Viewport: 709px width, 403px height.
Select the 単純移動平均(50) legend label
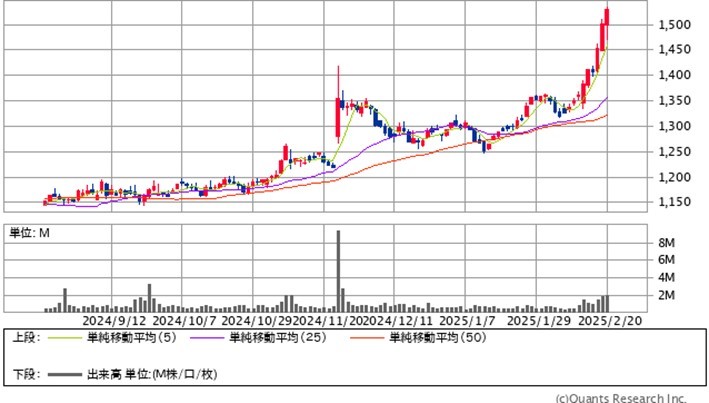pyautogui.click(x=435, y=339)
